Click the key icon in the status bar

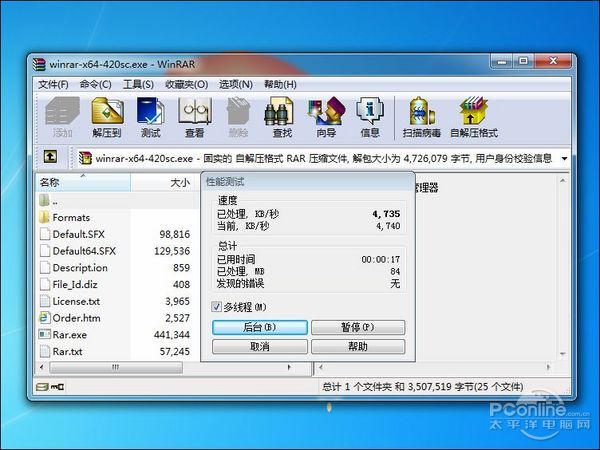(x=58, y=387)
